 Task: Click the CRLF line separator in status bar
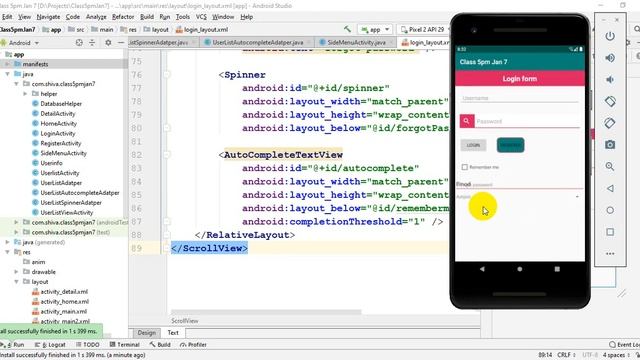566,355
